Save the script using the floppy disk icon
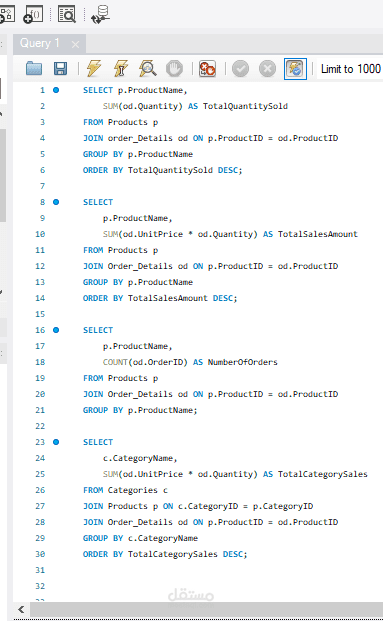The width and height of the screenshot is (383, 621). click(60, 69)
